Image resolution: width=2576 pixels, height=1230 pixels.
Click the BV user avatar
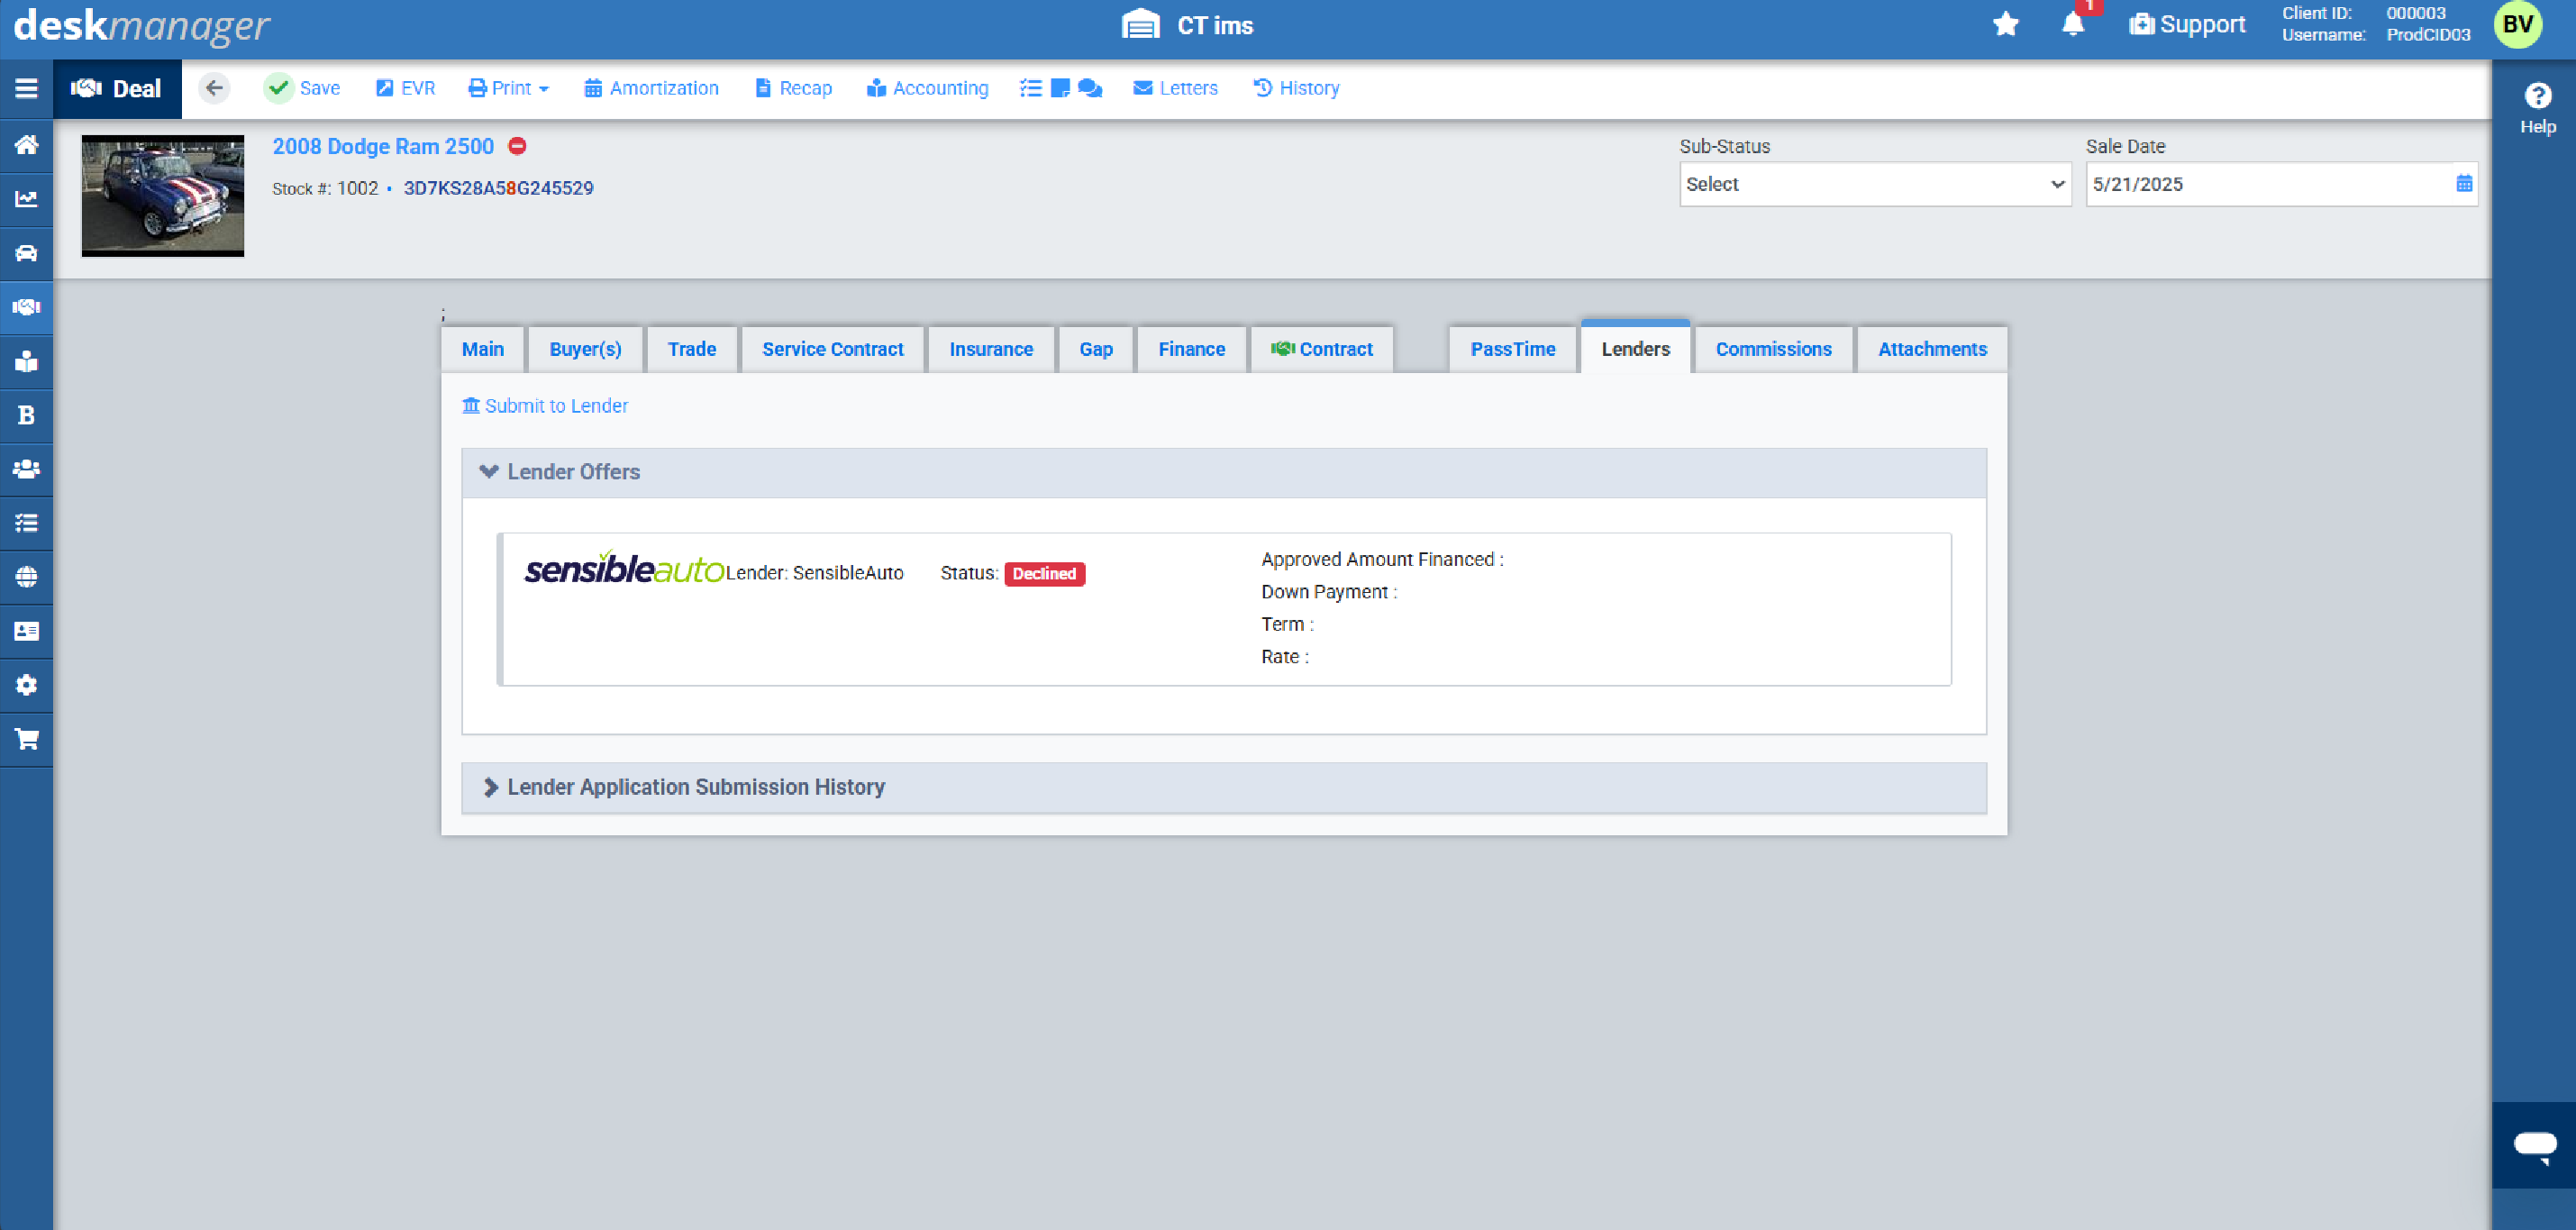click(x=2517, y=25)
